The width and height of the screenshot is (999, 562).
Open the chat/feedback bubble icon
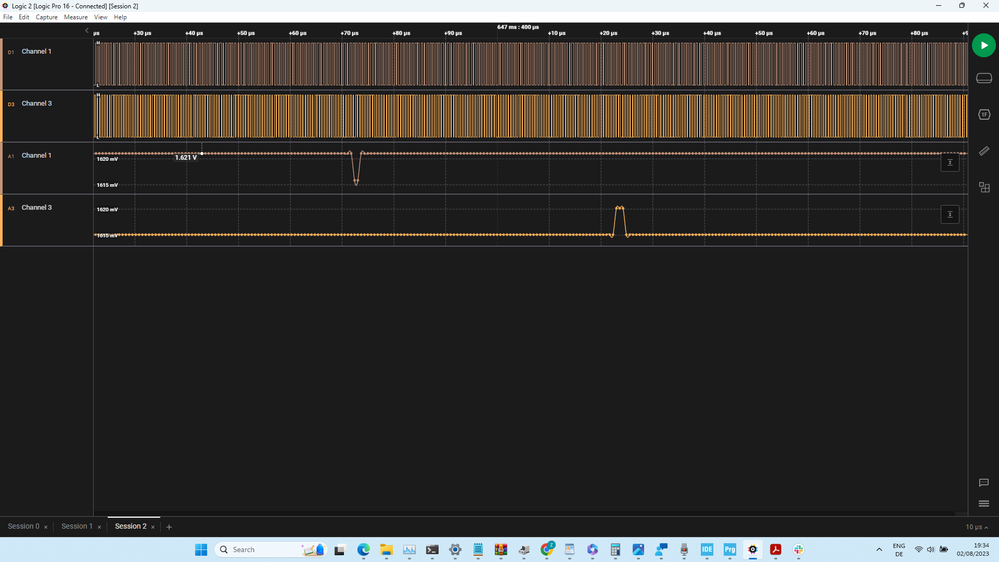984,482
